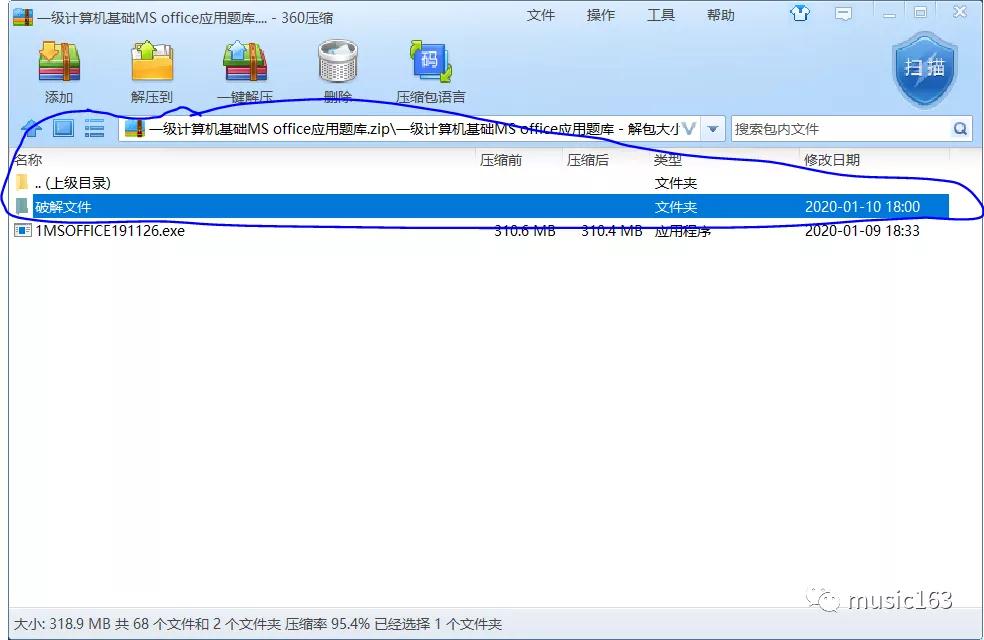Click the 上级目录 folder icon
The image size is (984, 640).
pos(22,182)
